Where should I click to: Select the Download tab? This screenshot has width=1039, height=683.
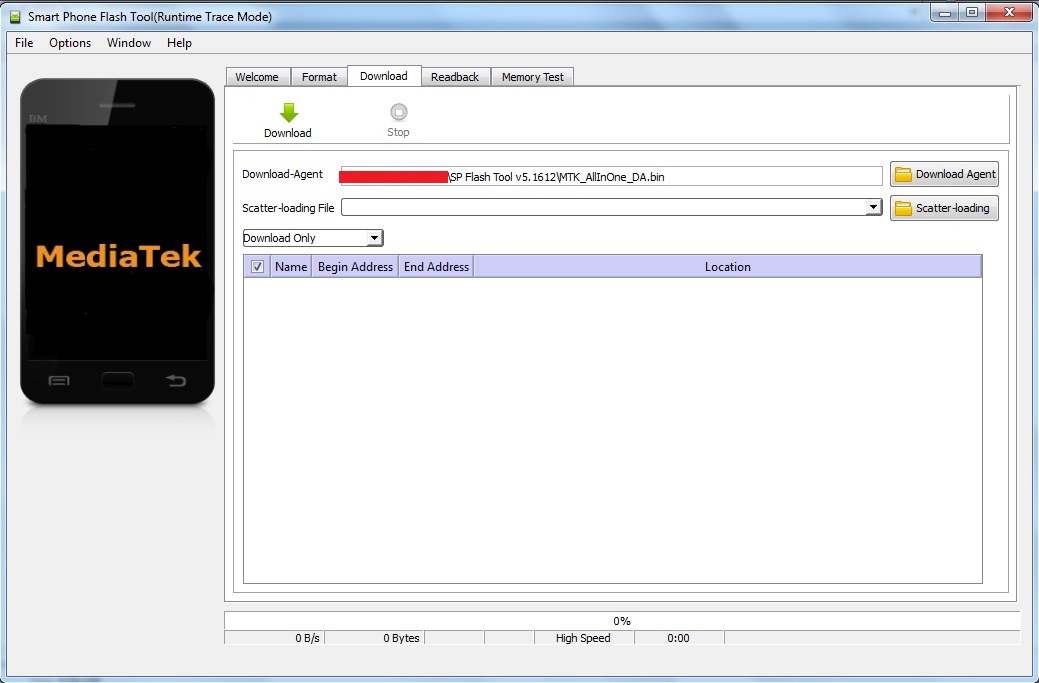(x=384, y=76)
